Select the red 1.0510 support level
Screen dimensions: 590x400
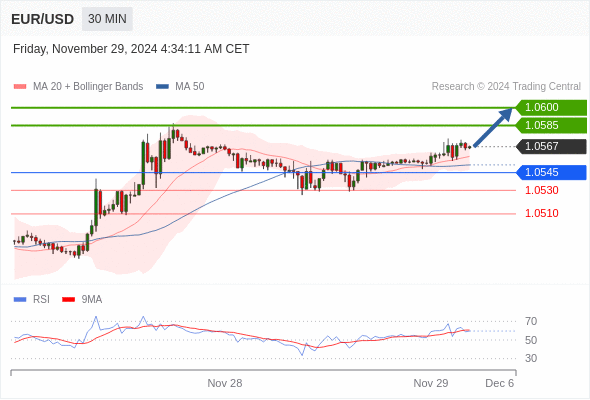click(542, 213)
